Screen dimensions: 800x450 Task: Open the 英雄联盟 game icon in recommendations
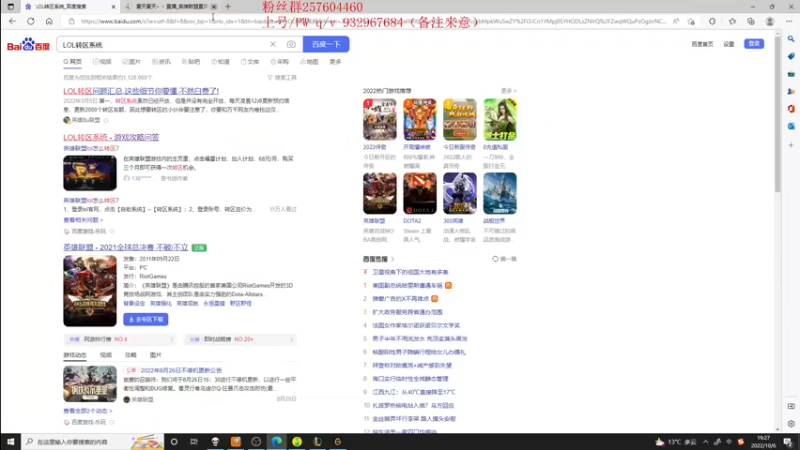[x=380, y=193]
